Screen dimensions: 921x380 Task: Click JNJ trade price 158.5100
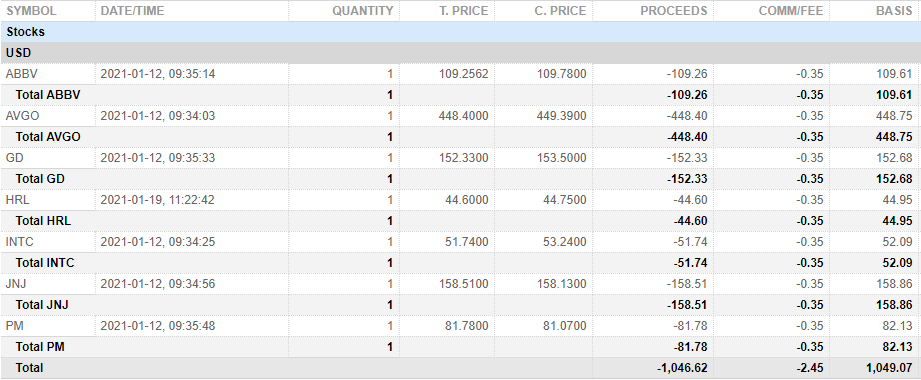[x=463, y=284]
